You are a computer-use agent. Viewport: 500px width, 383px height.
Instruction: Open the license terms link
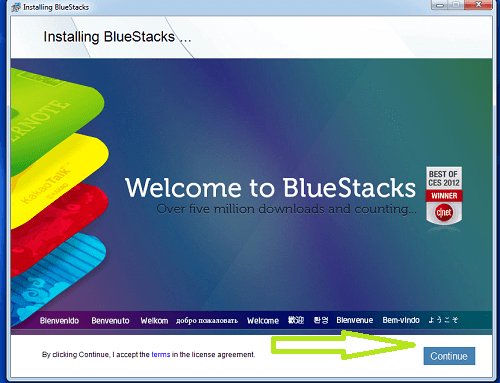coord(161,355)
